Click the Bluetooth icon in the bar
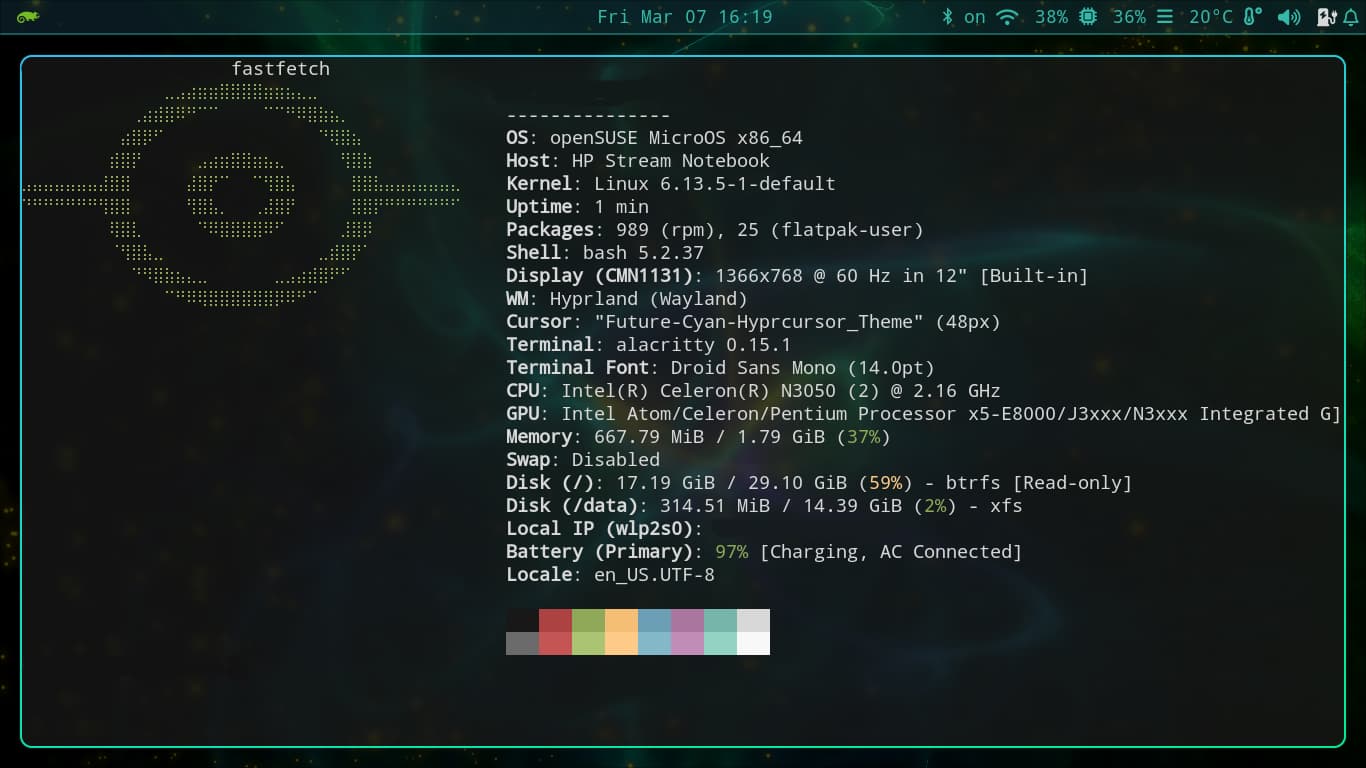Screen dimensions: 1366x768 pos(947,16)
